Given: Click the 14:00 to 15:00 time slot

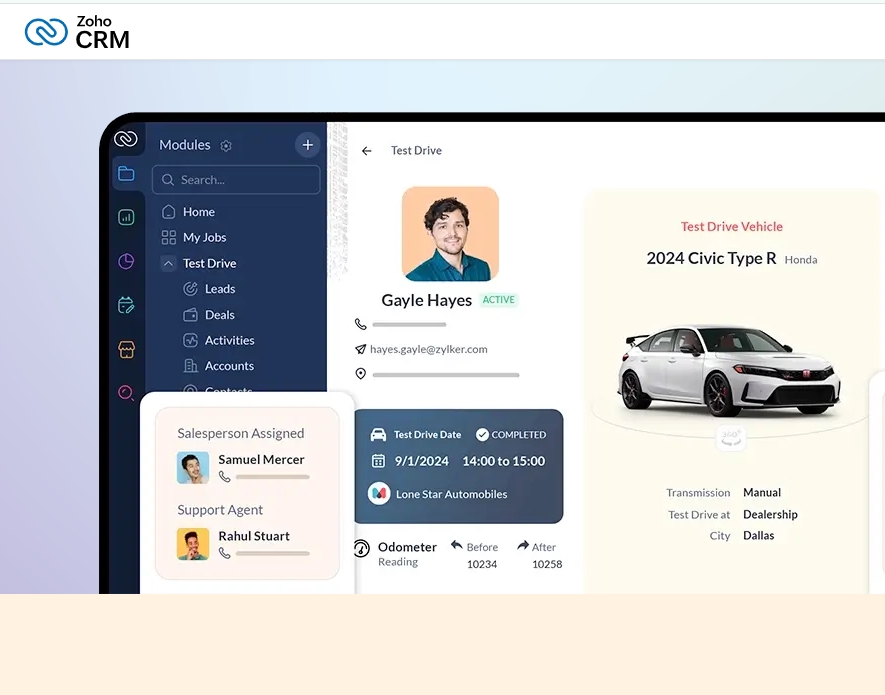Looking at the screenshot, I should tap(503, 461).
